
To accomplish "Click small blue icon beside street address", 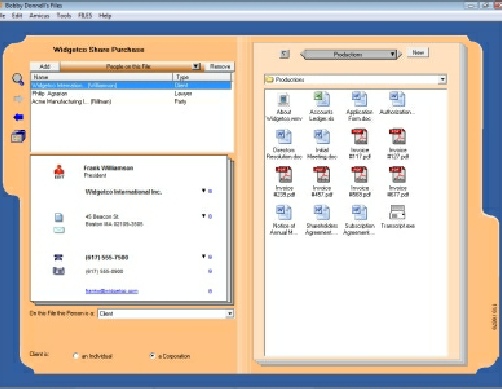I will tap(210, 217).
